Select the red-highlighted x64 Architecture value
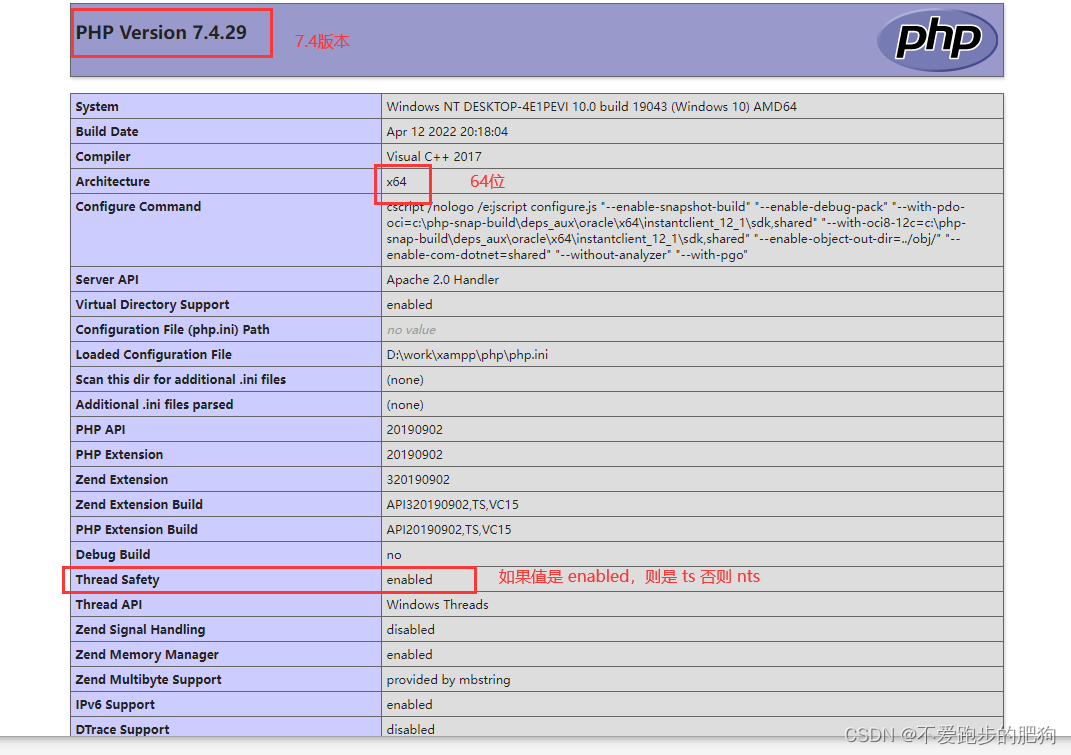The width and height of the screenshot is (1071, 755). 398,183
